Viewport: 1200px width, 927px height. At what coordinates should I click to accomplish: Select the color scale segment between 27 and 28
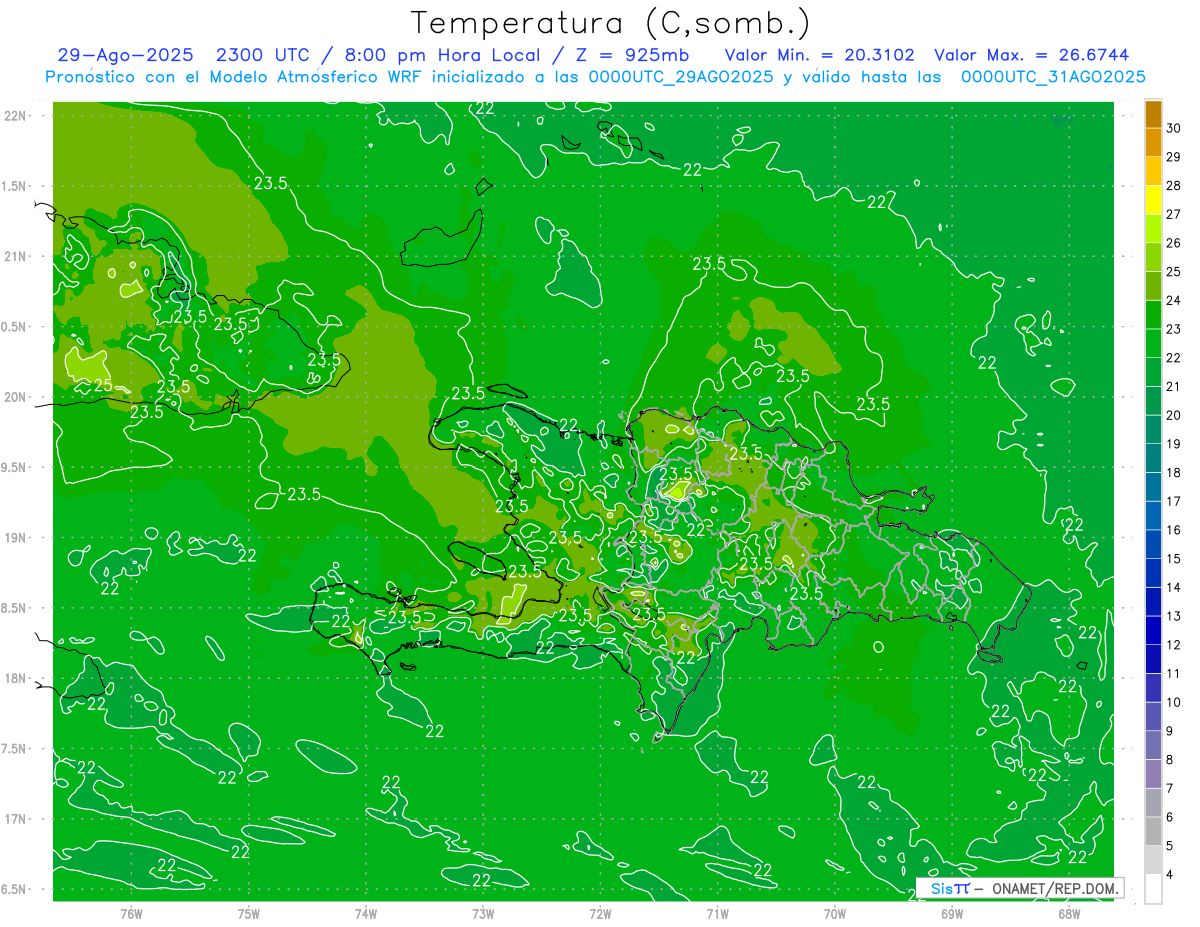[1153, 199]
